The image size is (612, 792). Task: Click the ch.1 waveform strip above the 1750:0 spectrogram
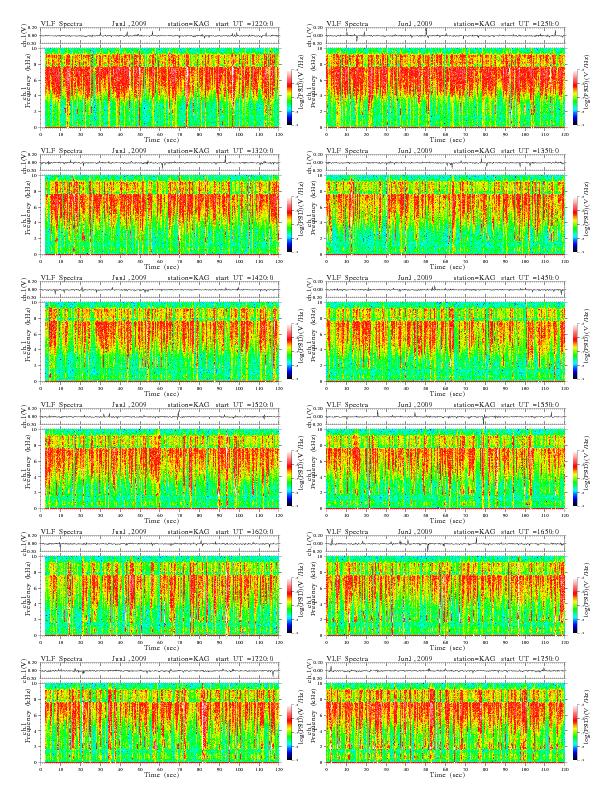pyautogui.click(x=445, y=670)
